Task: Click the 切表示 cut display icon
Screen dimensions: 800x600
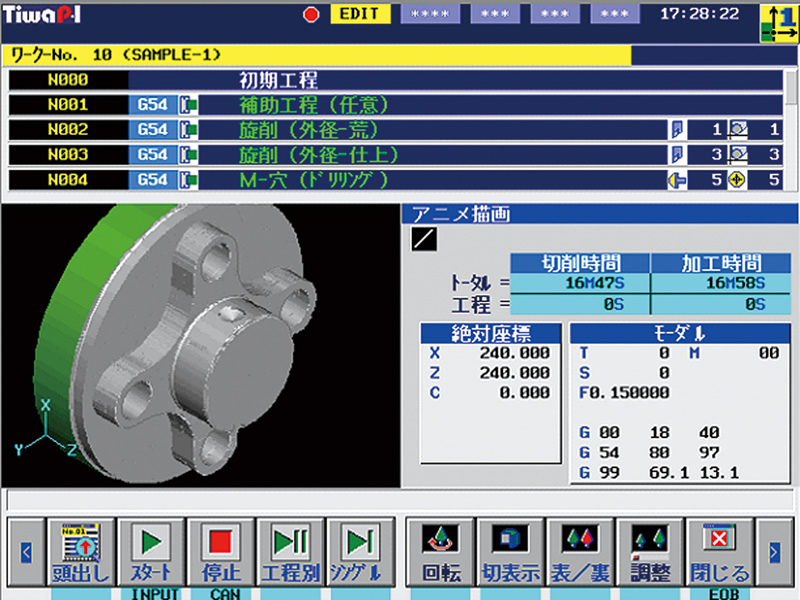Action: [510, 551]
